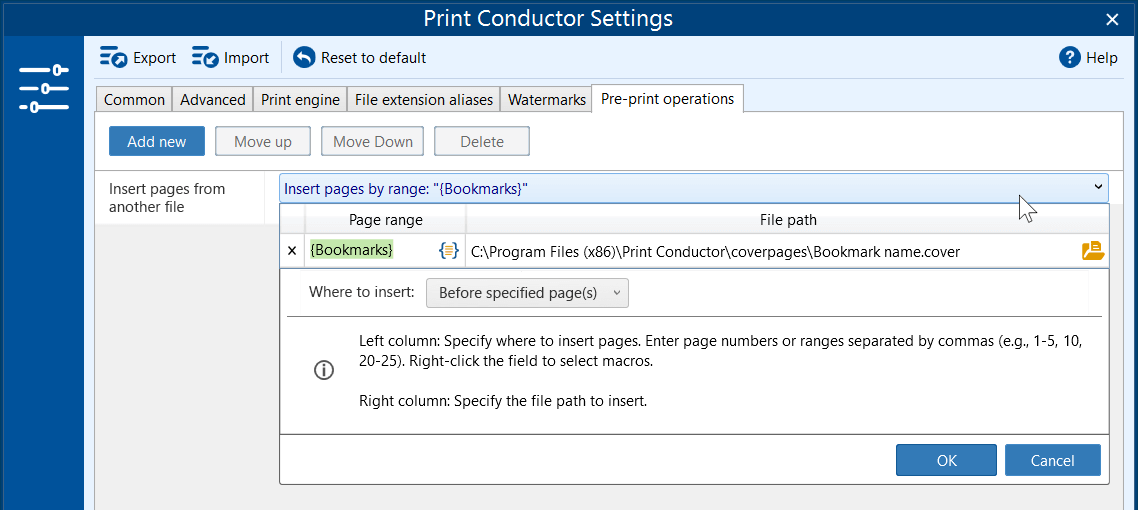Click the Add new button

click(x=157, y=141)
